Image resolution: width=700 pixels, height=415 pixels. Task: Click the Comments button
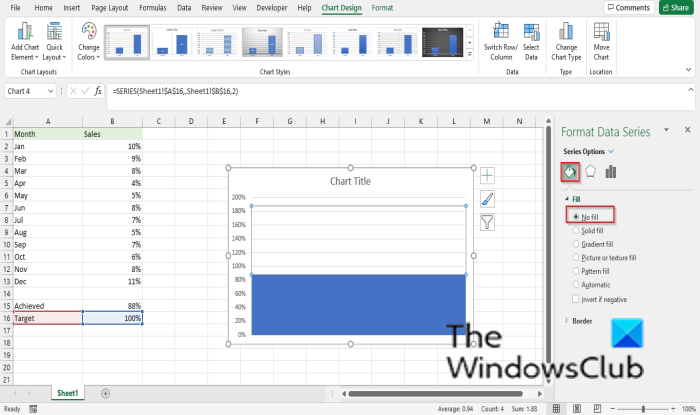(629, 8)
